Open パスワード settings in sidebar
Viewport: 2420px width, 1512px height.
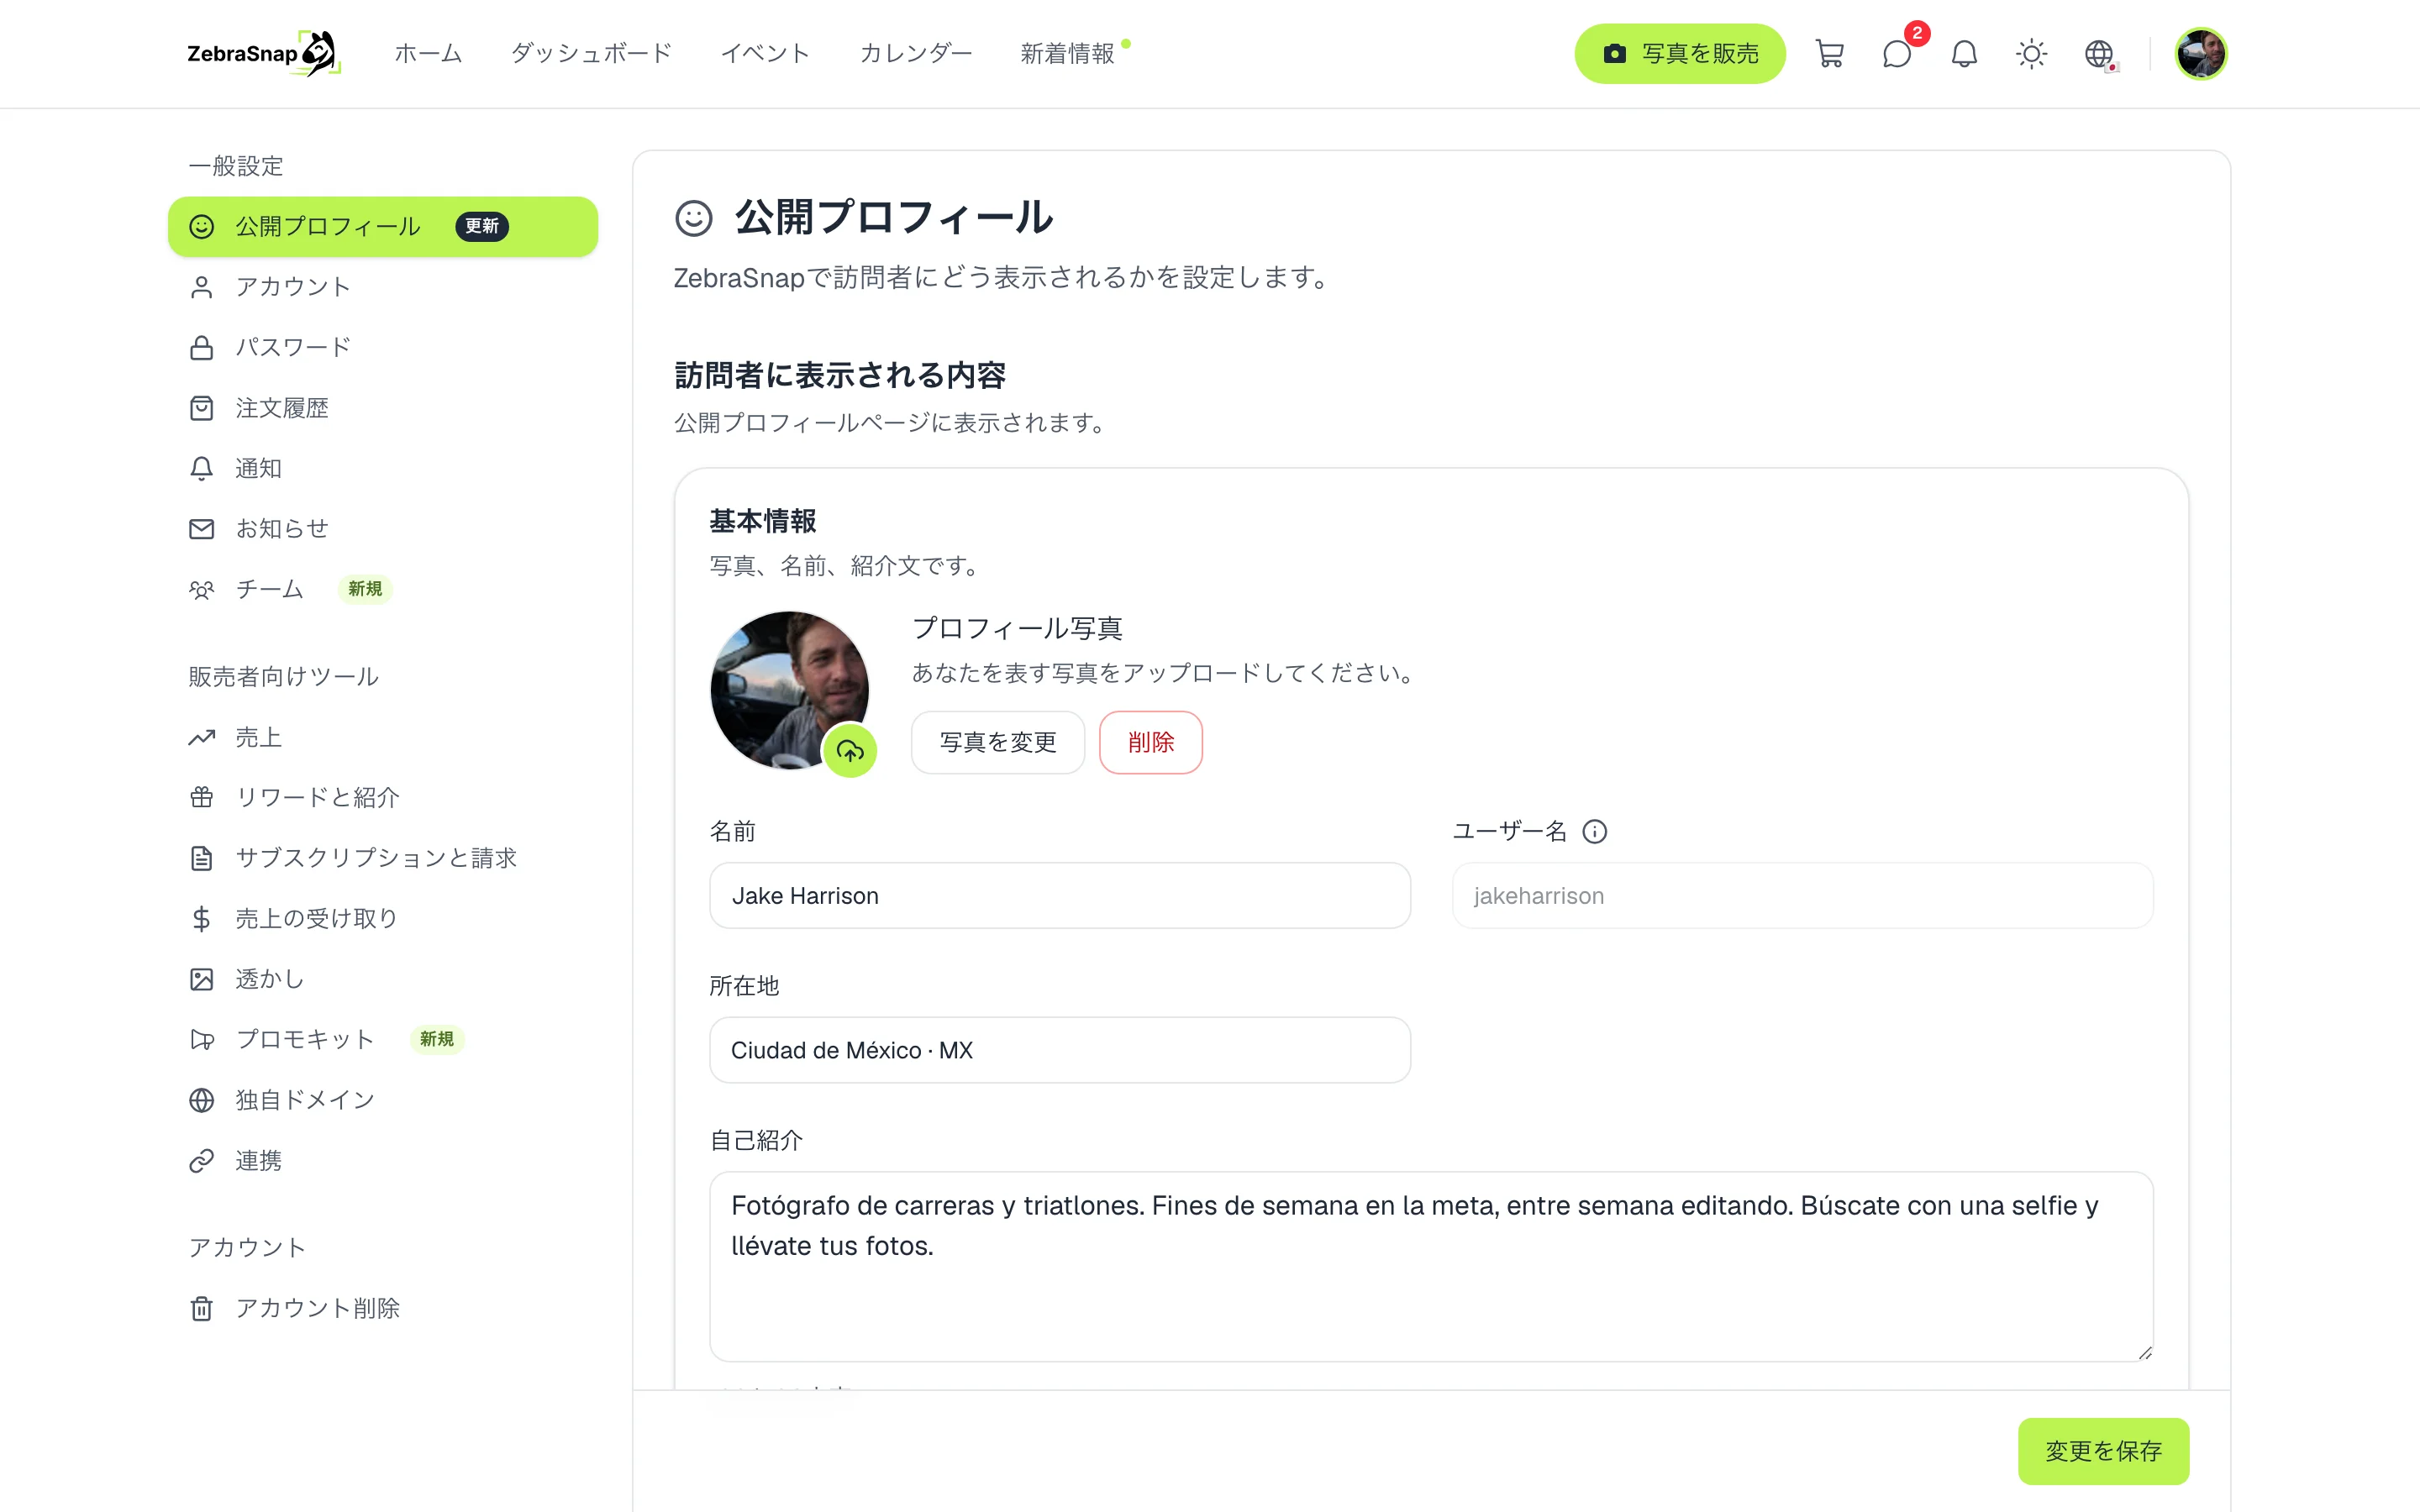(383, 347)
